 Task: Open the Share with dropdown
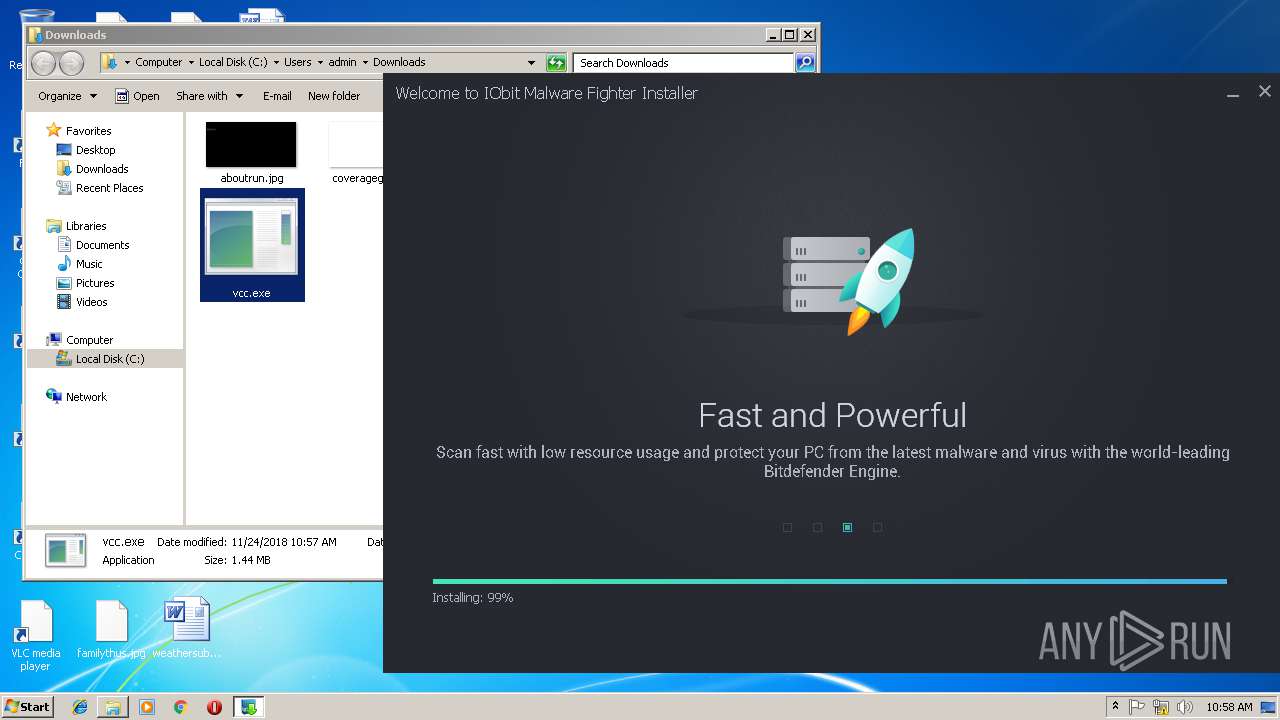pos(209,96)
